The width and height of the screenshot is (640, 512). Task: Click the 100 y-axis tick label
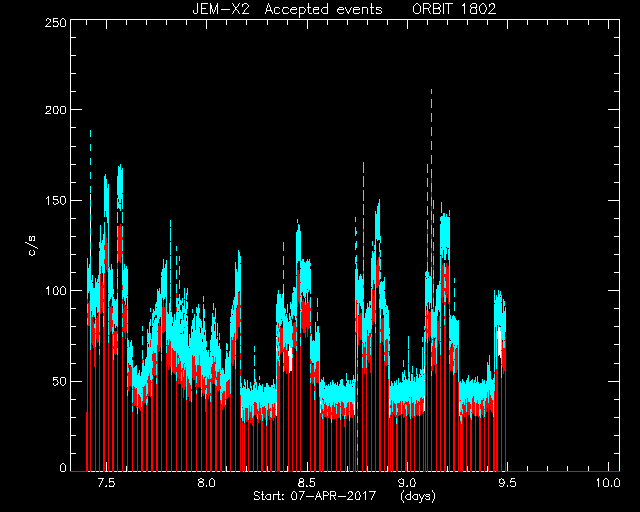(x=56, y=291)
